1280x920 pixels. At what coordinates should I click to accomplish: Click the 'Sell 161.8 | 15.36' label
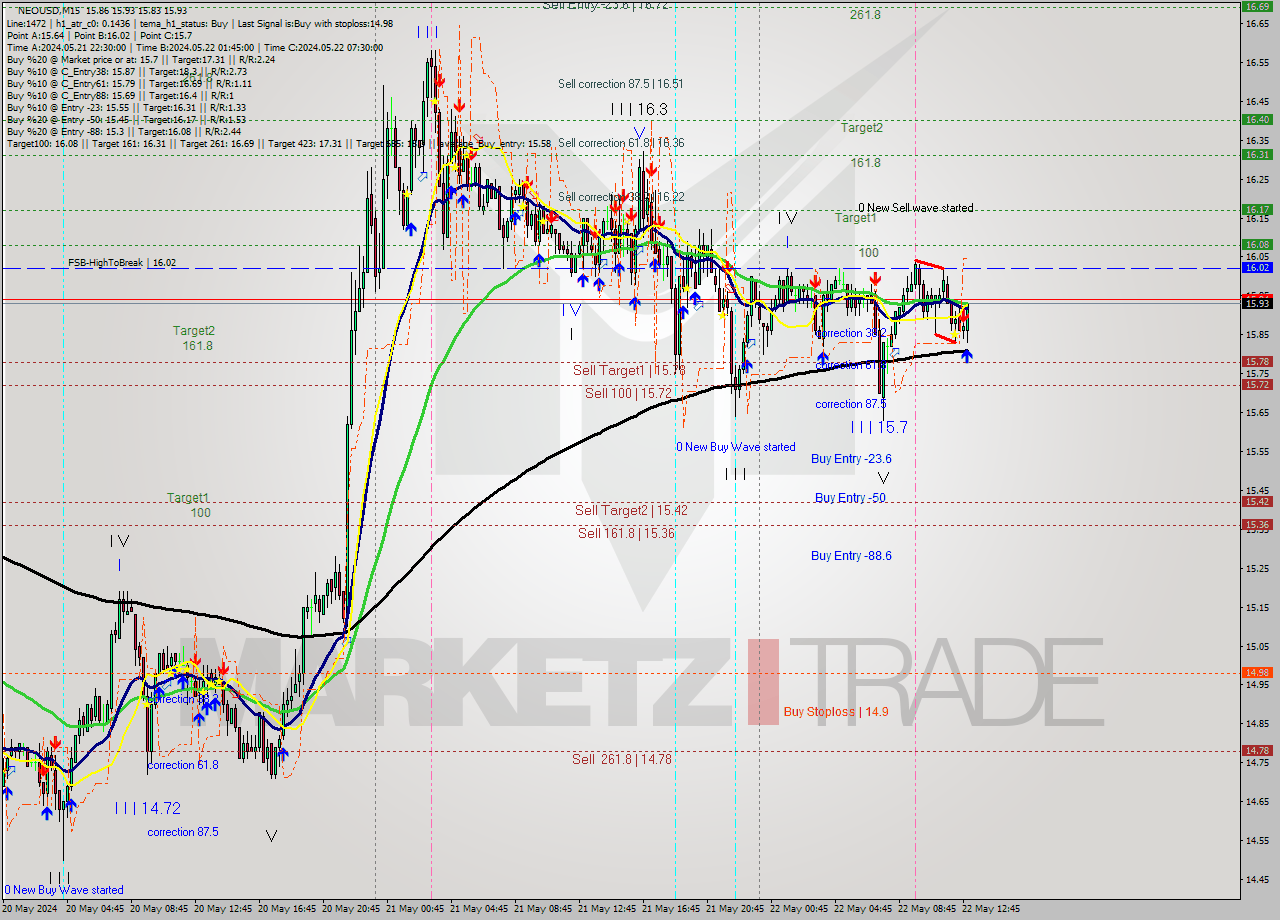point(626,533)
